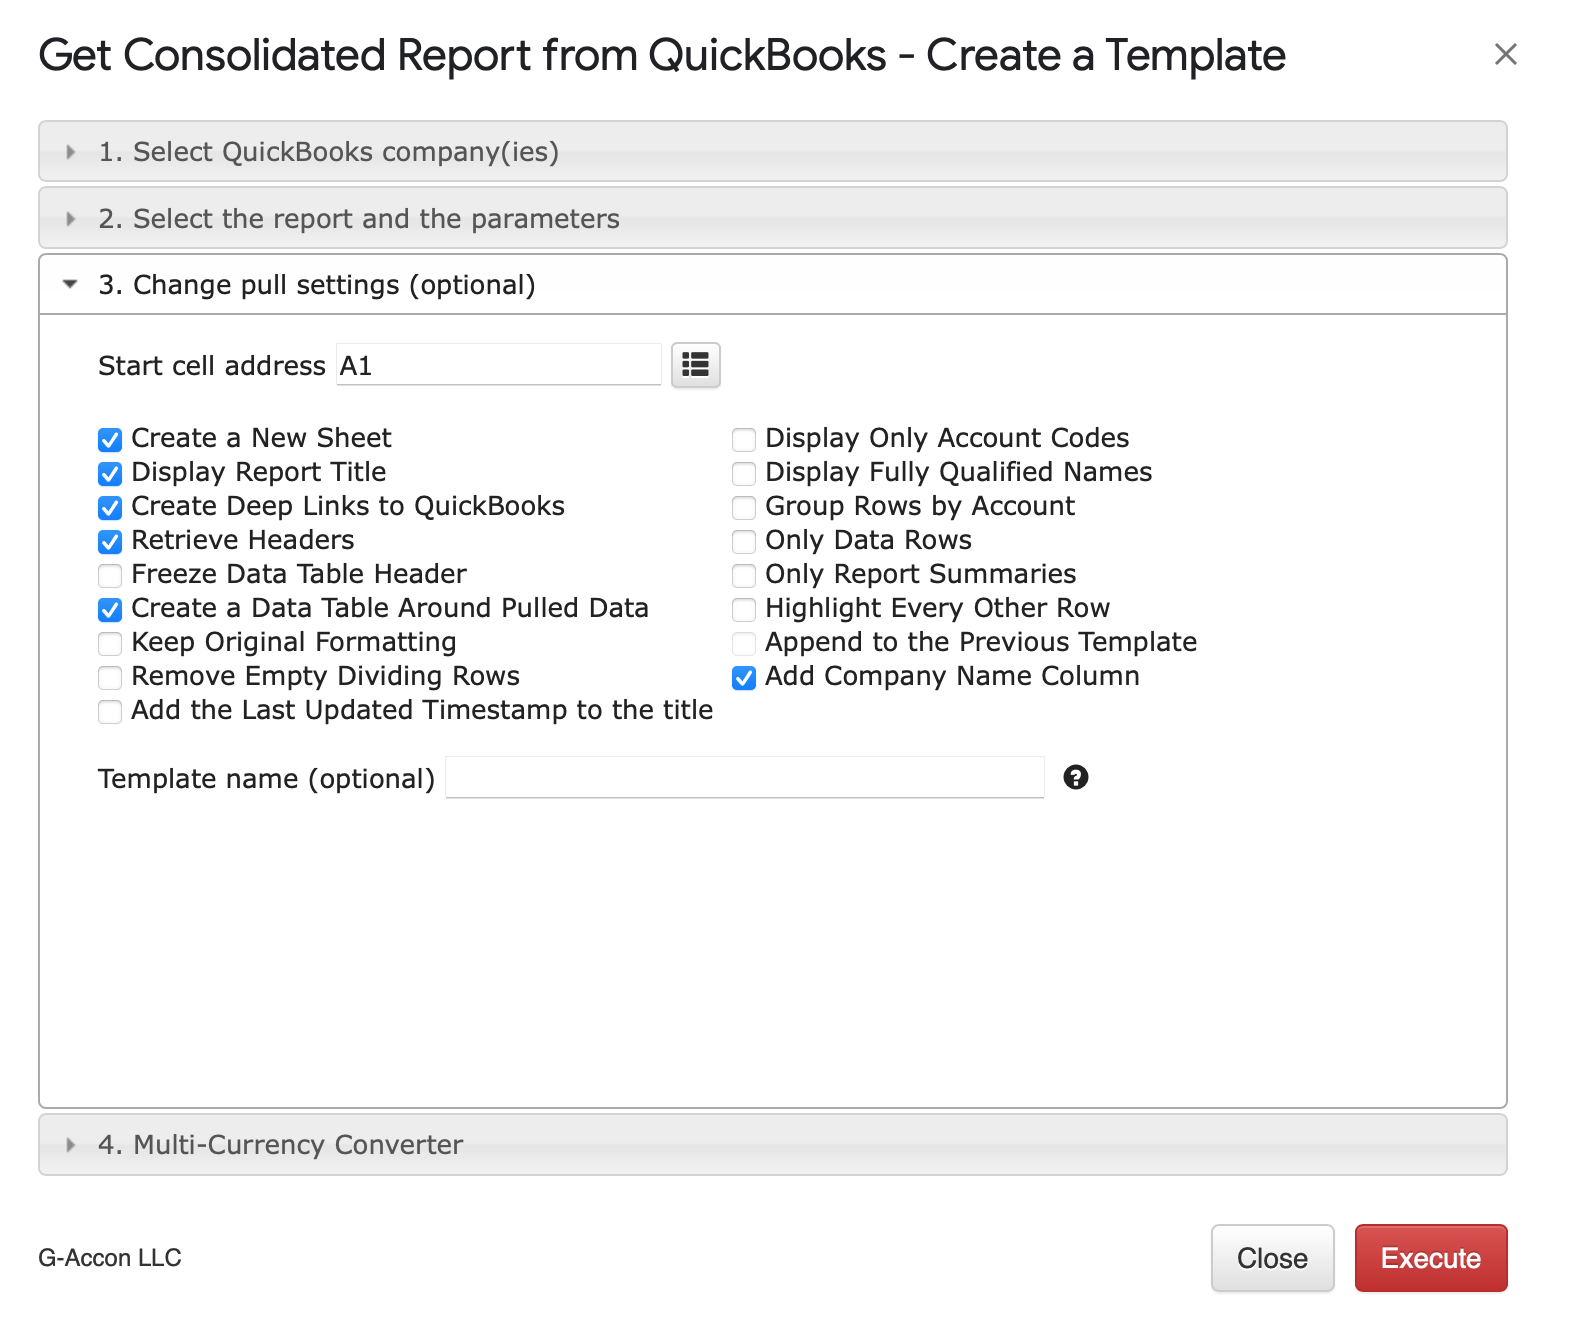Tick Add the Last Updated Timestamp option

click(x=110, y=712)
